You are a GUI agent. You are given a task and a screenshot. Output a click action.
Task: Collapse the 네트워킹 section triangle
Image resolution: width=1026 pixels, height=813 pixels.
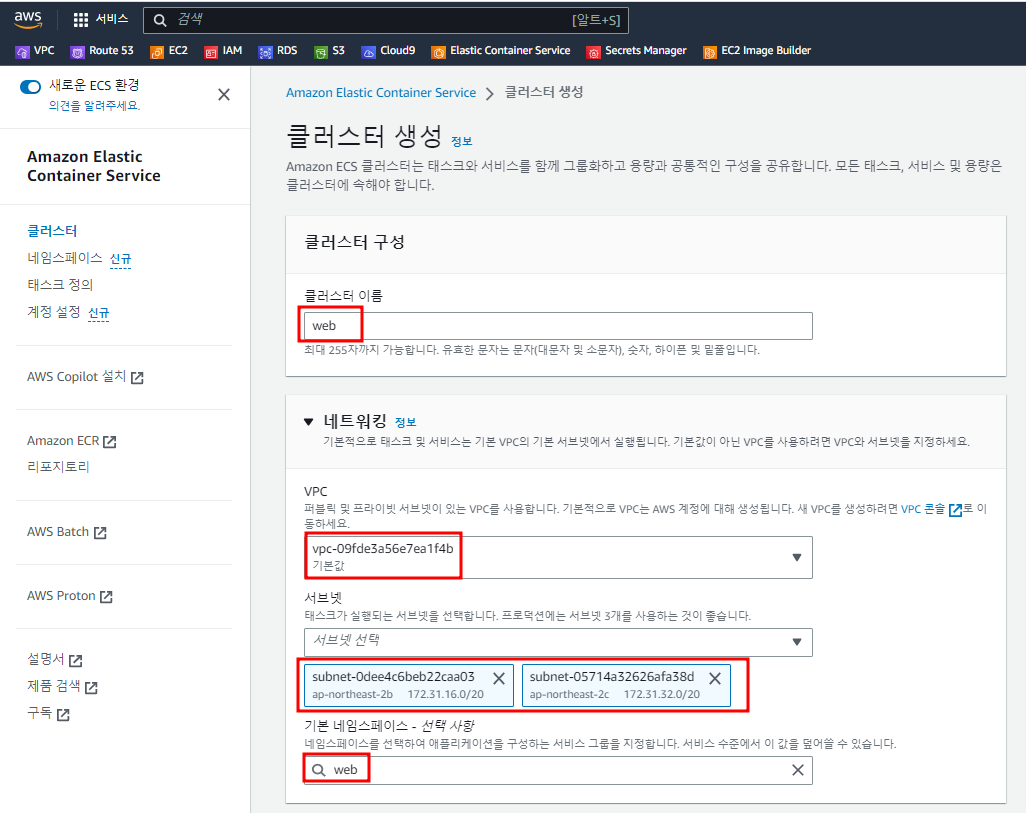309,422
